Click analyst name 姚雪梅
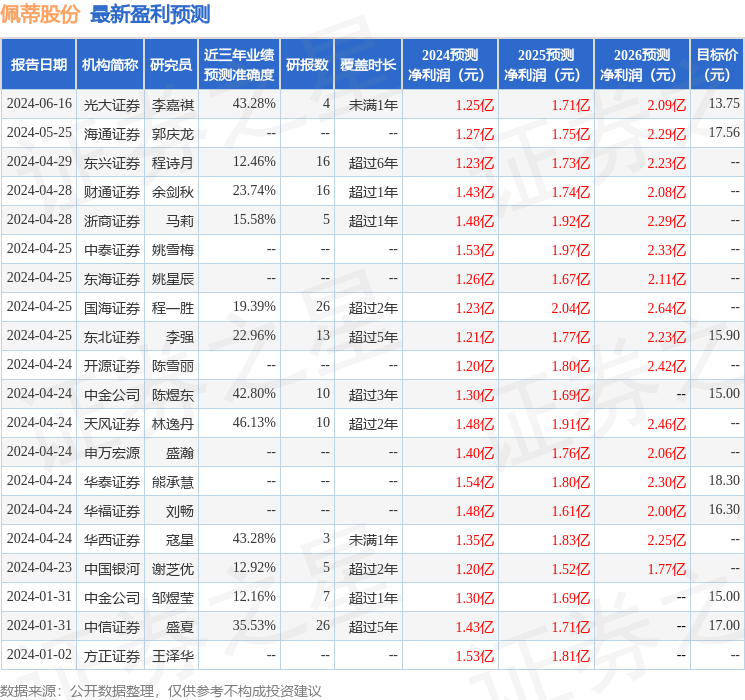This screenshot has height=700, width=745. click(173, 249)
